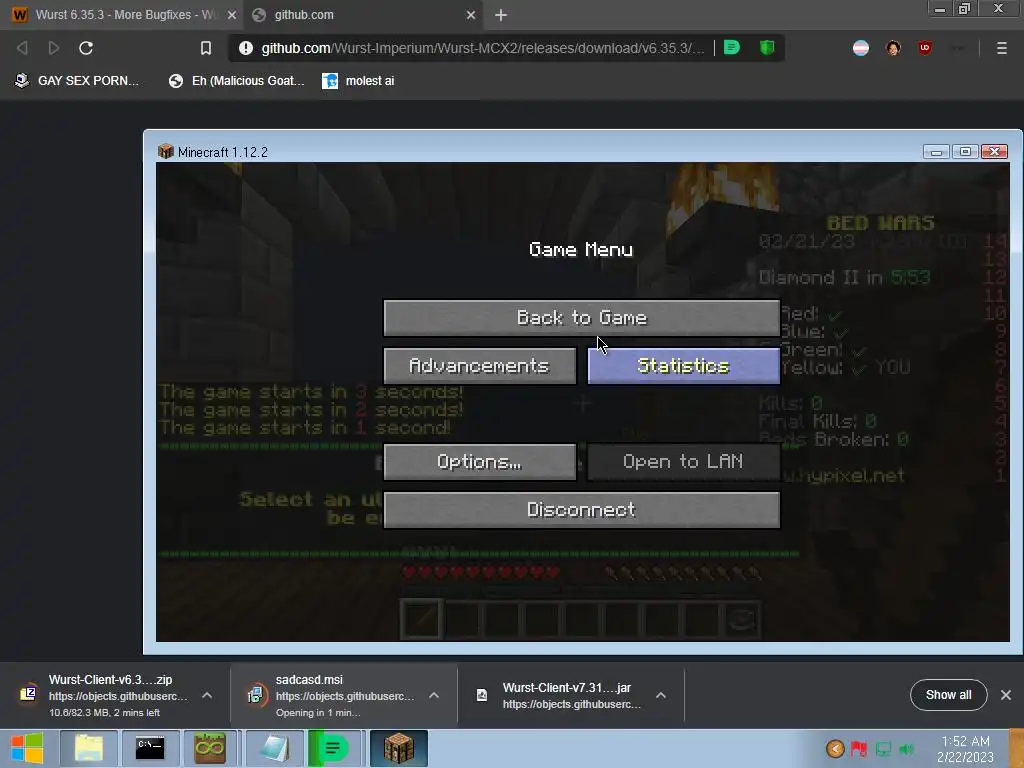1024x768 pixels.
Task: Click Show all downloads
Action: (x=948, y=695)
